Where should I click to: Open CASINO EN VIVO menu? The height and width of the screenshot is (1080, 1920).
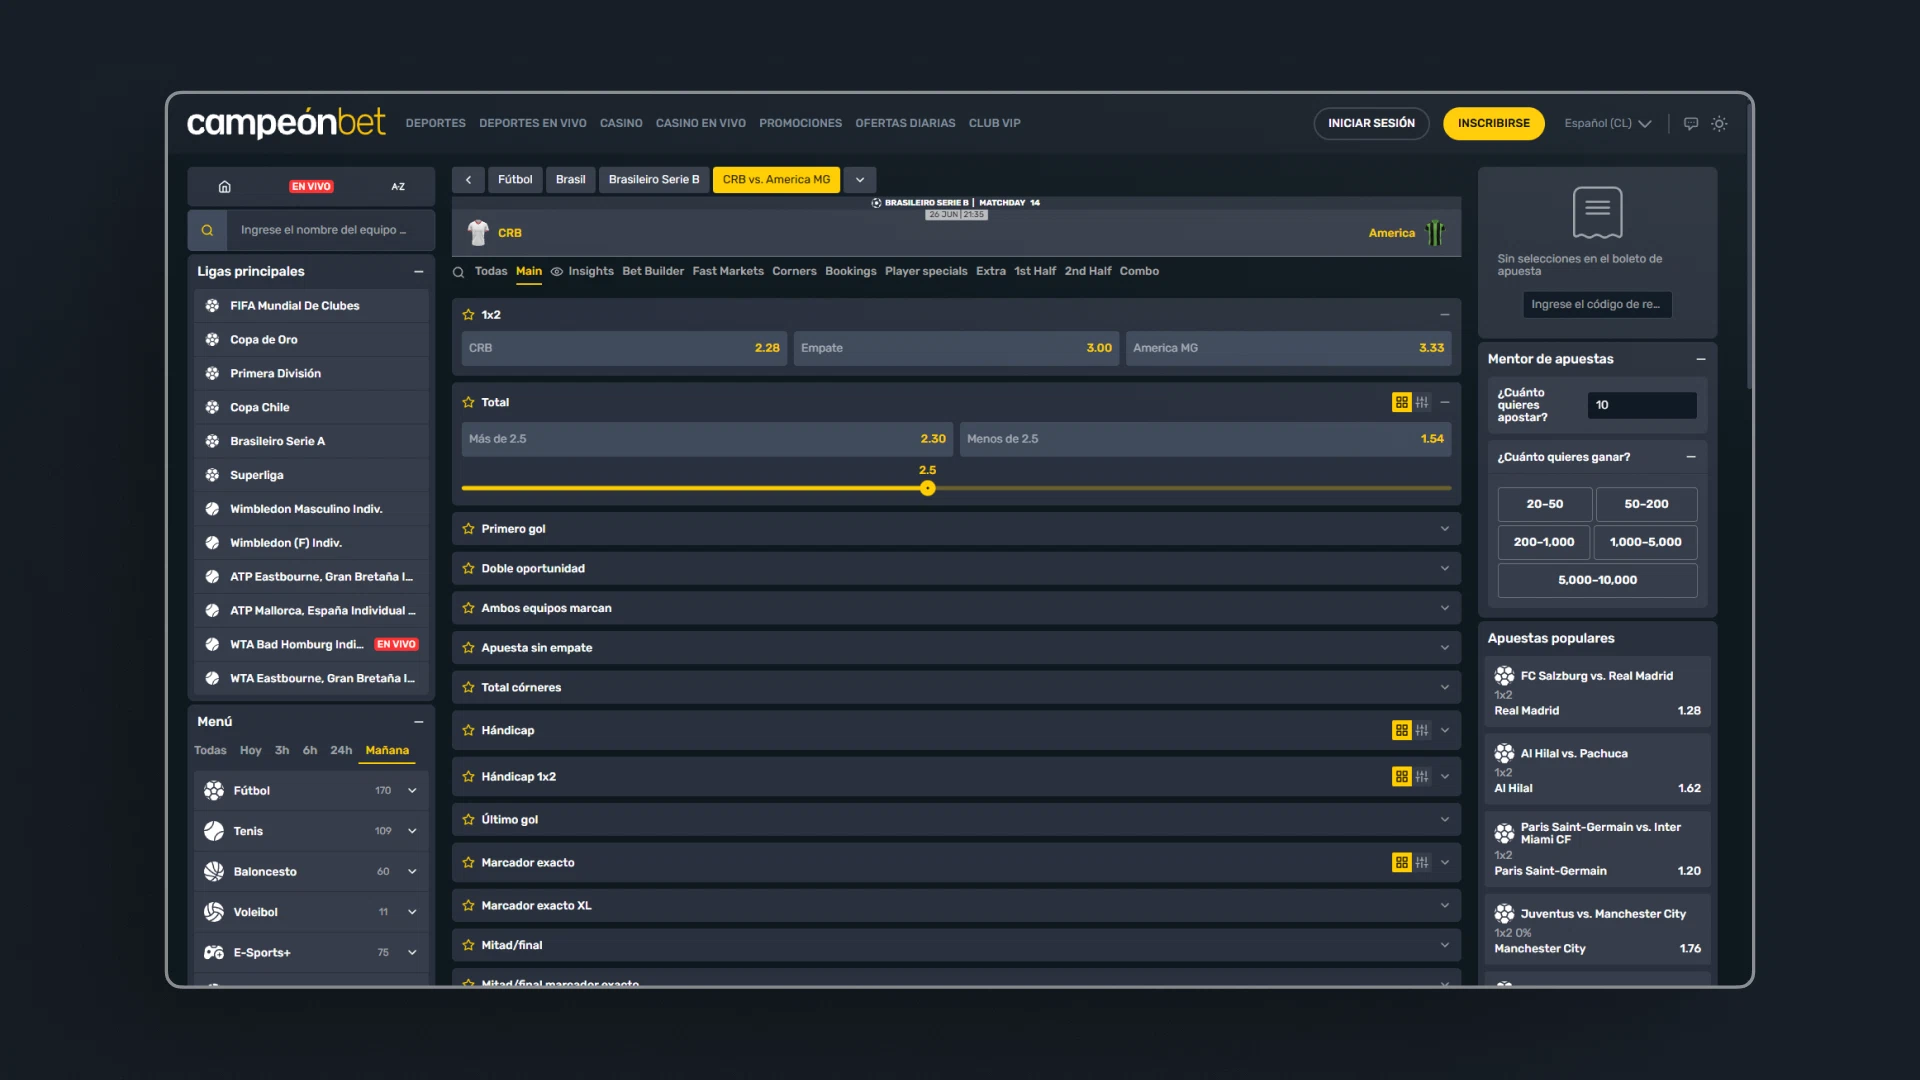701,124
